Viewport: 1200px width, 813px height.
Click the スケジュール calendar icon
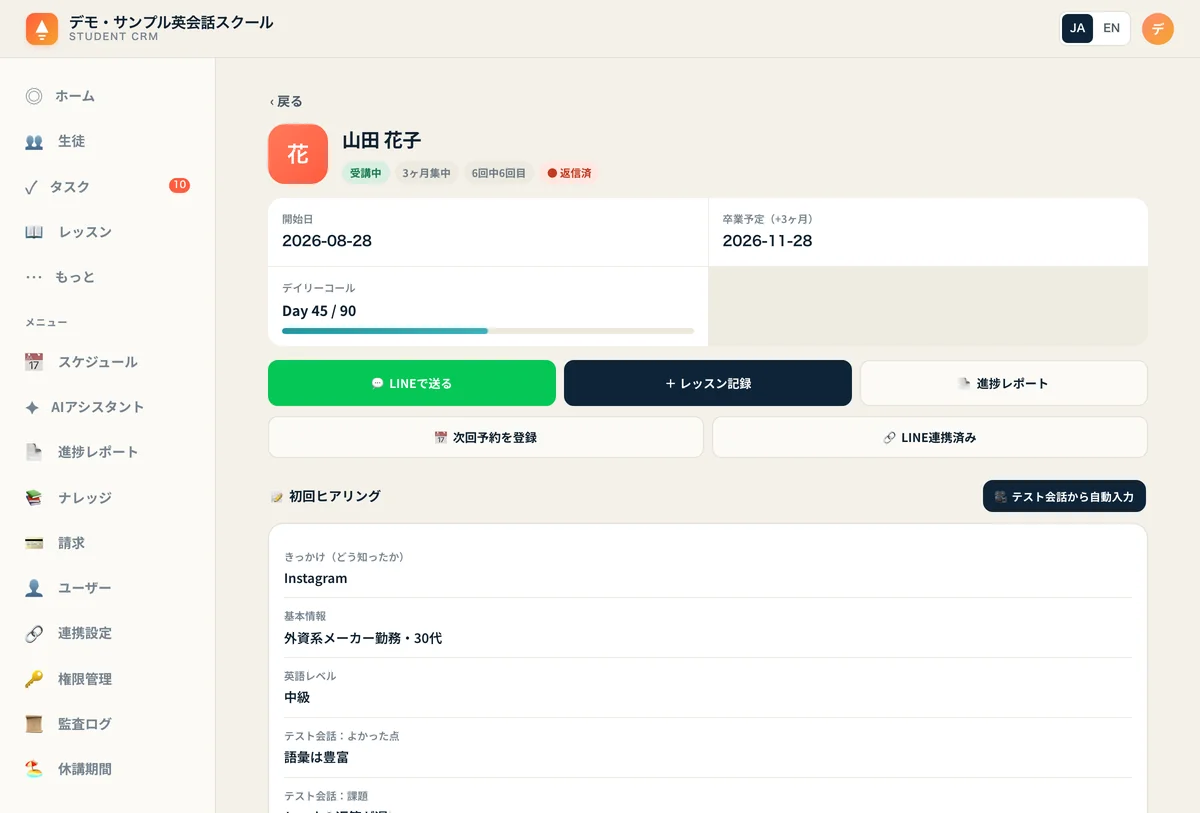tap(34, 362)
